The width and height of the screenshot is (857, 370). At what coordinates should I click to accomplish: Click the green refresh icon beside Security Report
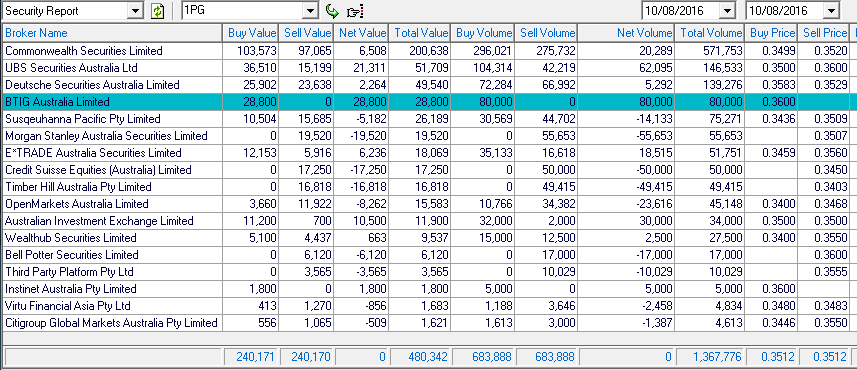pyautogui.click(x=157, y=11)
